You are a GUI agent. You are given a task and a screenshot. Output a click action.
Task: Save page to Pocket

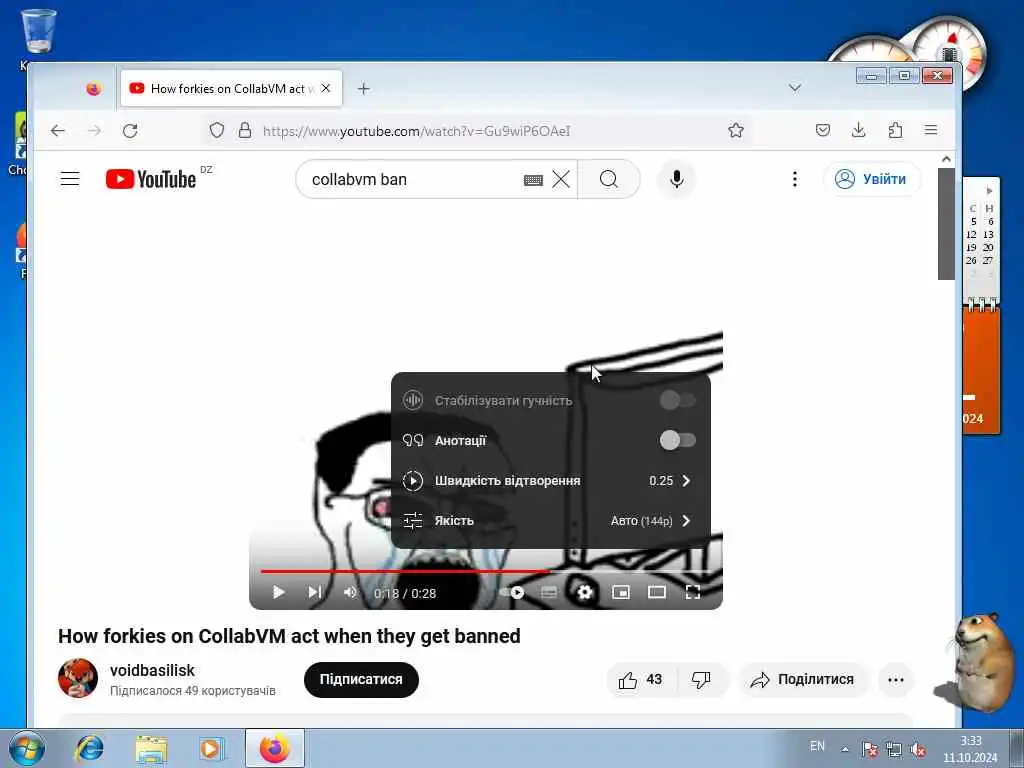[x=823, y=131]
